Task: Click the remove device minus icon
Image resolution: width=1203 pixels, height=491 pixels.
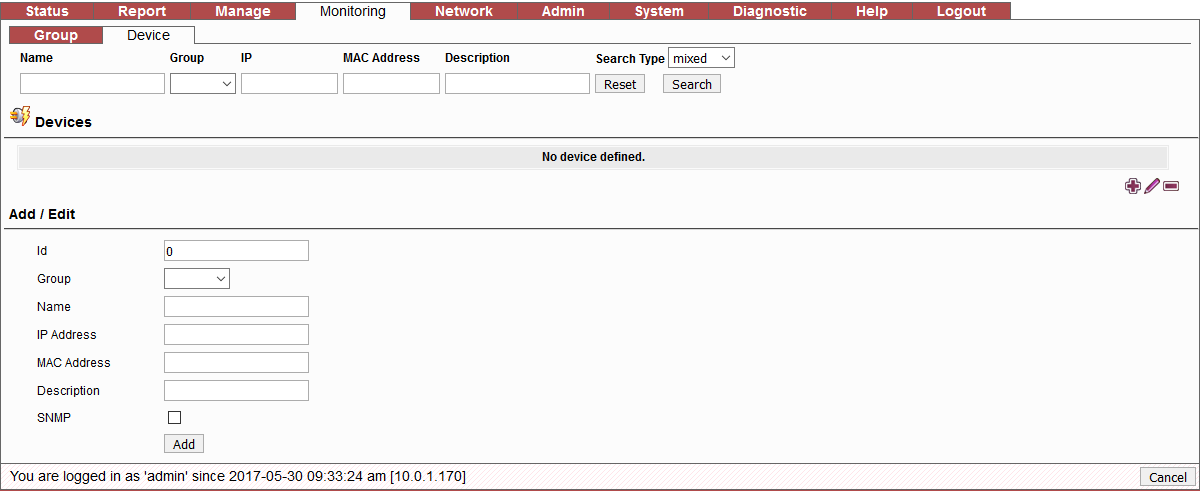Action: coord(1171,186)
